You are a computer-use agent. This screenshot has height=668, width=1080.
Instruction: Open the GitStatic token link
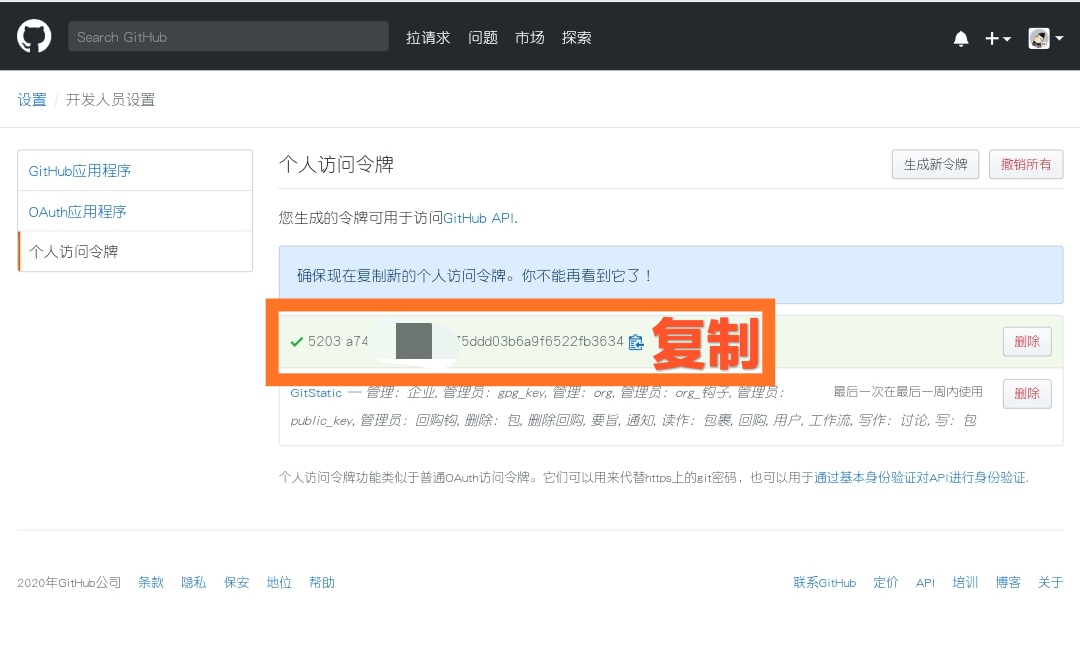tap(316, 393)
